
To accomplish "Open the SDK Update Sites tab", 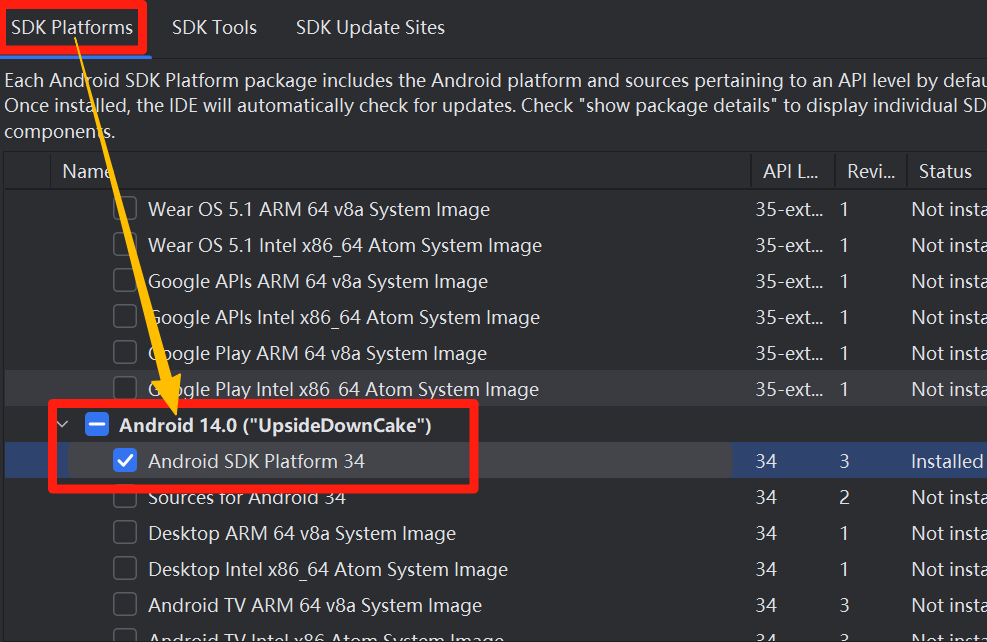I will pyautogui.click(x=370, y=28).
